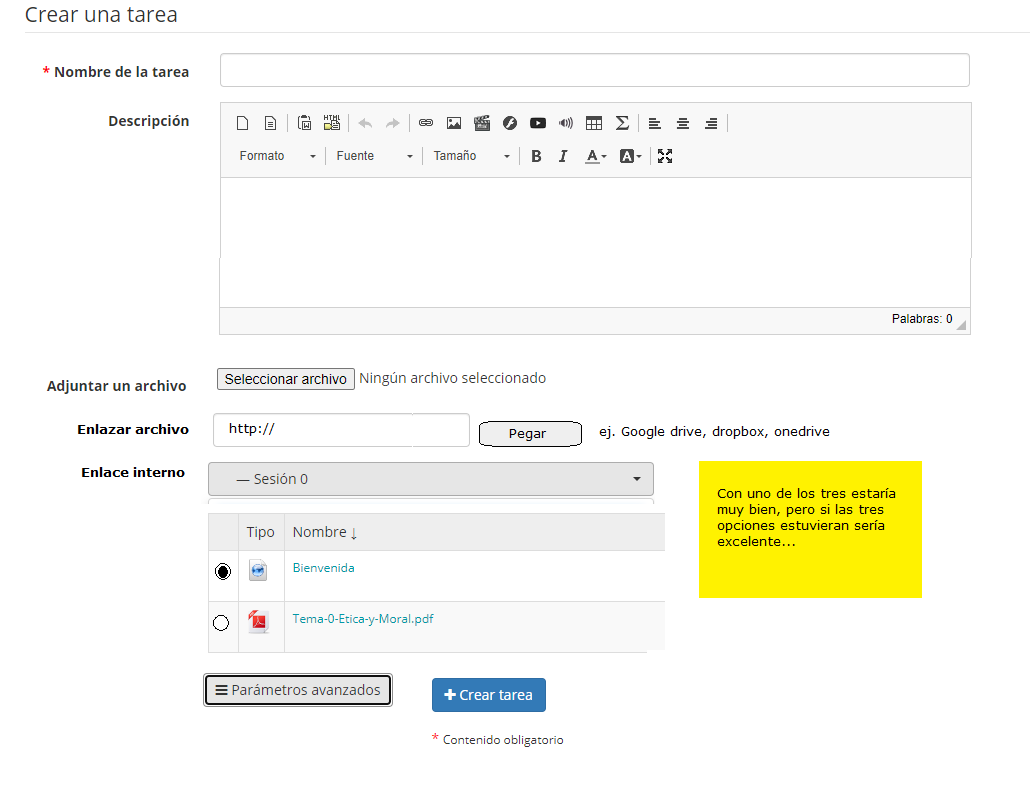Align text left in the editor
The image size is (1030, 790).
pos(655,123)
